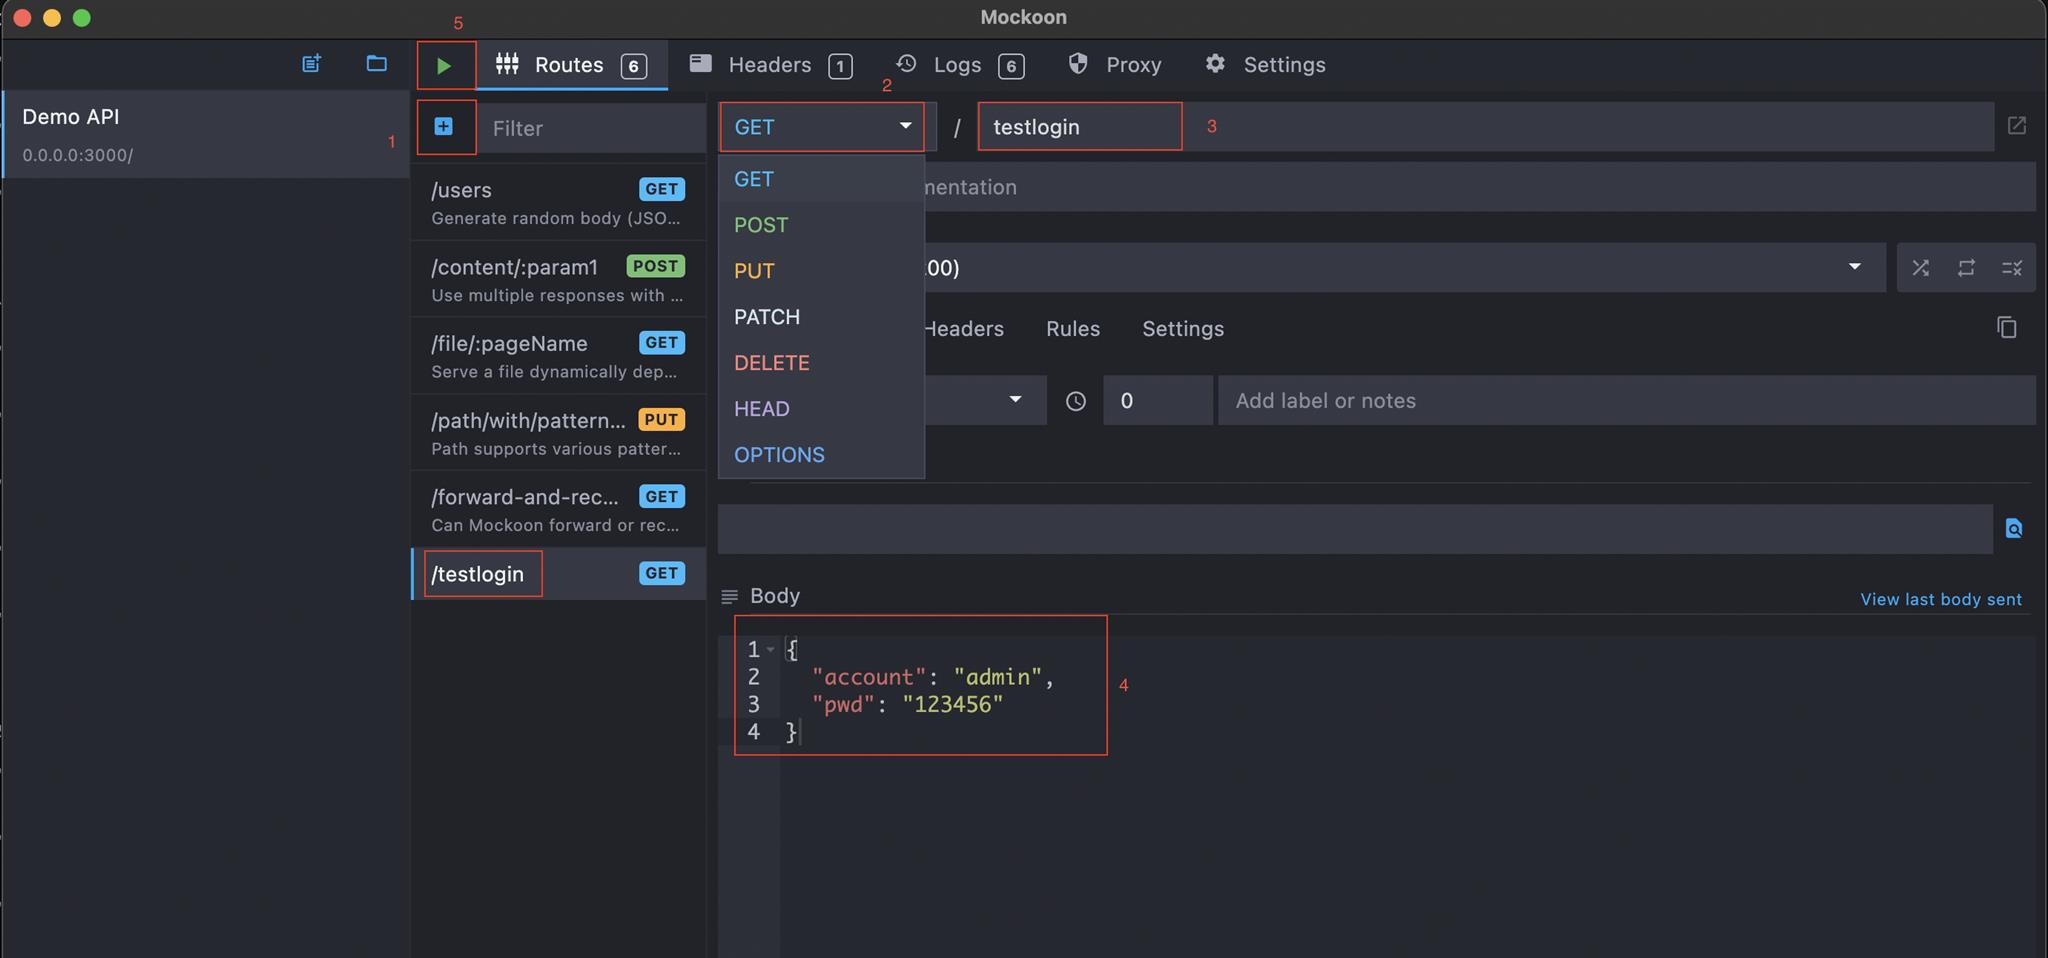This screenshot has width=2048, height=958.
Task: Choose OPTIONS from the method list
Action: coord(821,455)
